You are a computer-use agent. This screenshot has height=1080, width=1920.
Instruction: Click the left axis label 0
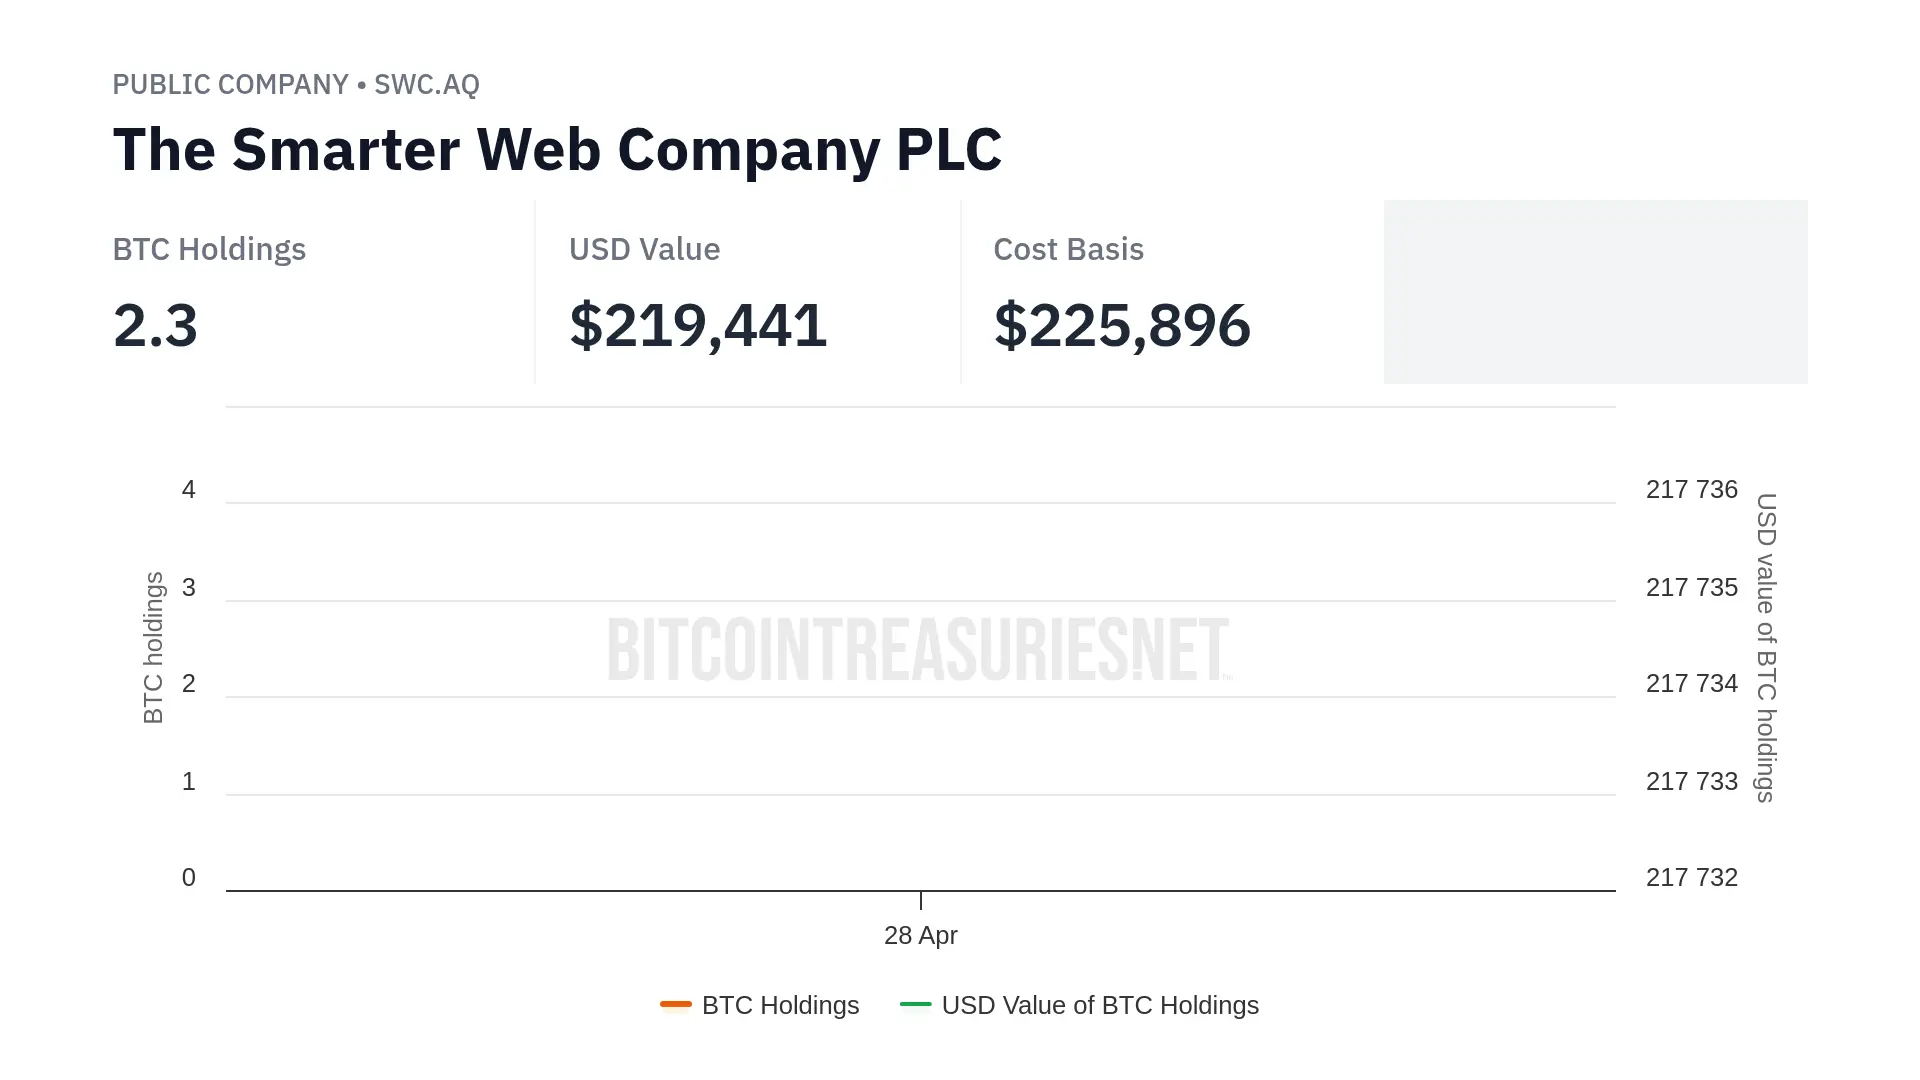click(x=189, y=878)
